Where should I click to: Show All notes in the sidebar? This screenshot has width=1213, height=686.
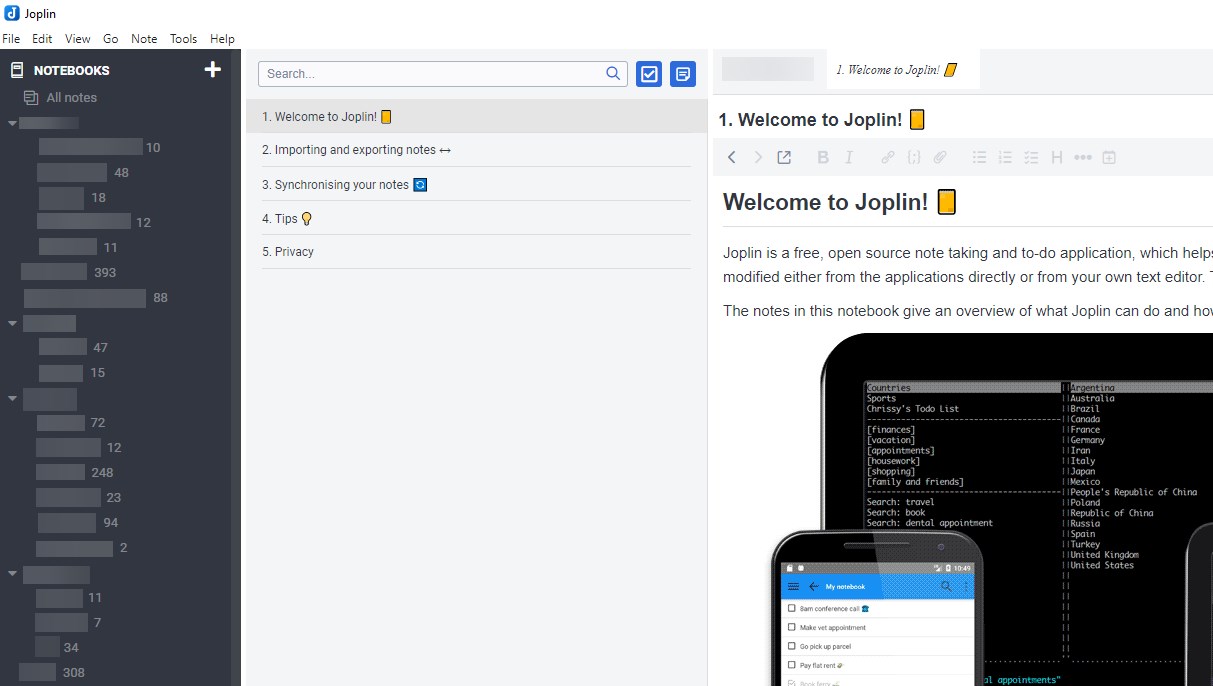point(71,98)
